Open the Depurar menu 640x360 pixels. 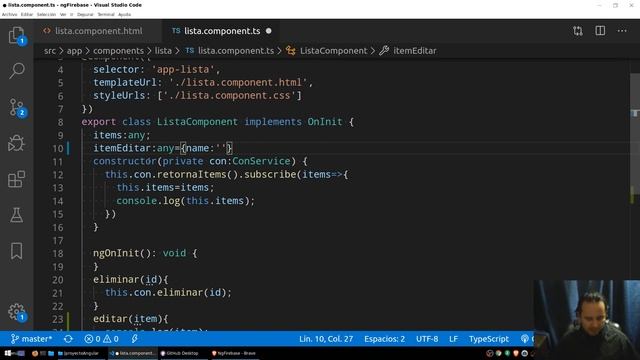point(85,14)
